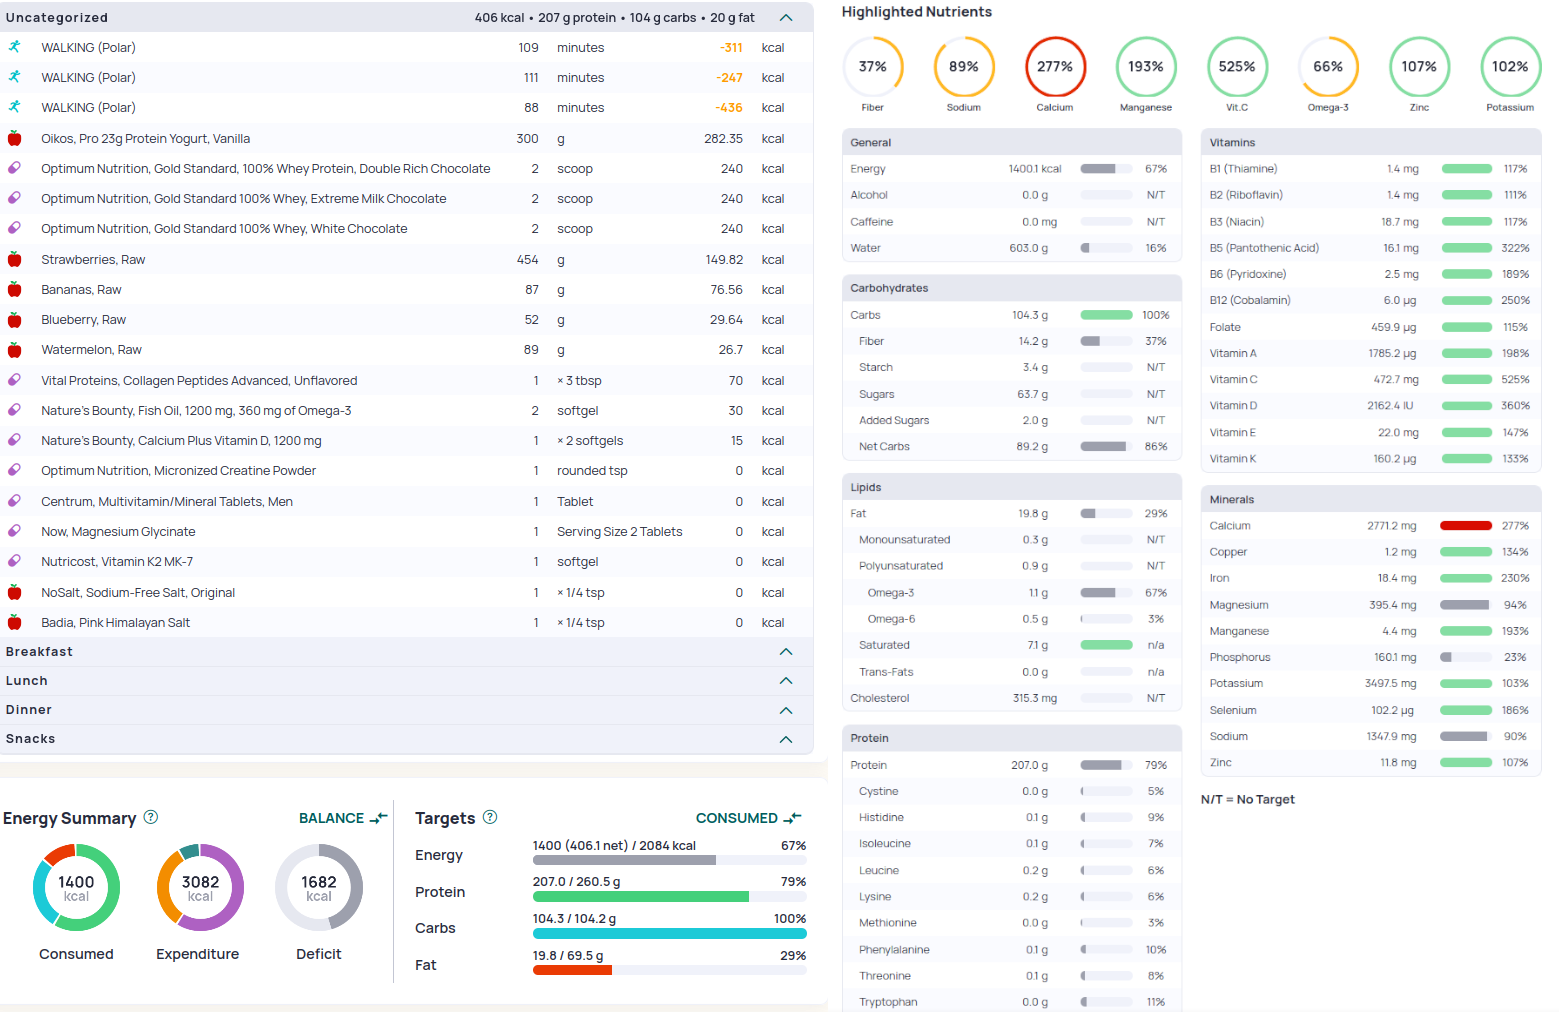Toggle the Breakfast group chevron
This screenshot has width=1559, height=1012.
pos(786,652)
